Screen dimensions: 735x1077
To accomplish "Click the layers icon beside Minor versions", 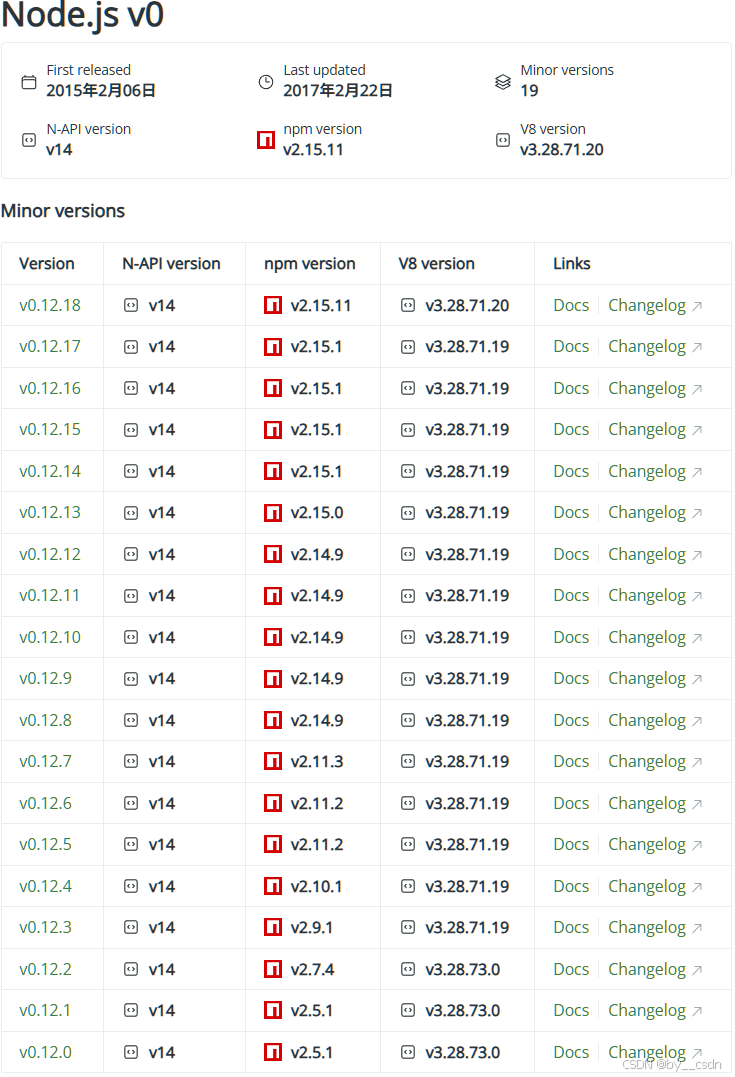I will click(x=503, y=82).
